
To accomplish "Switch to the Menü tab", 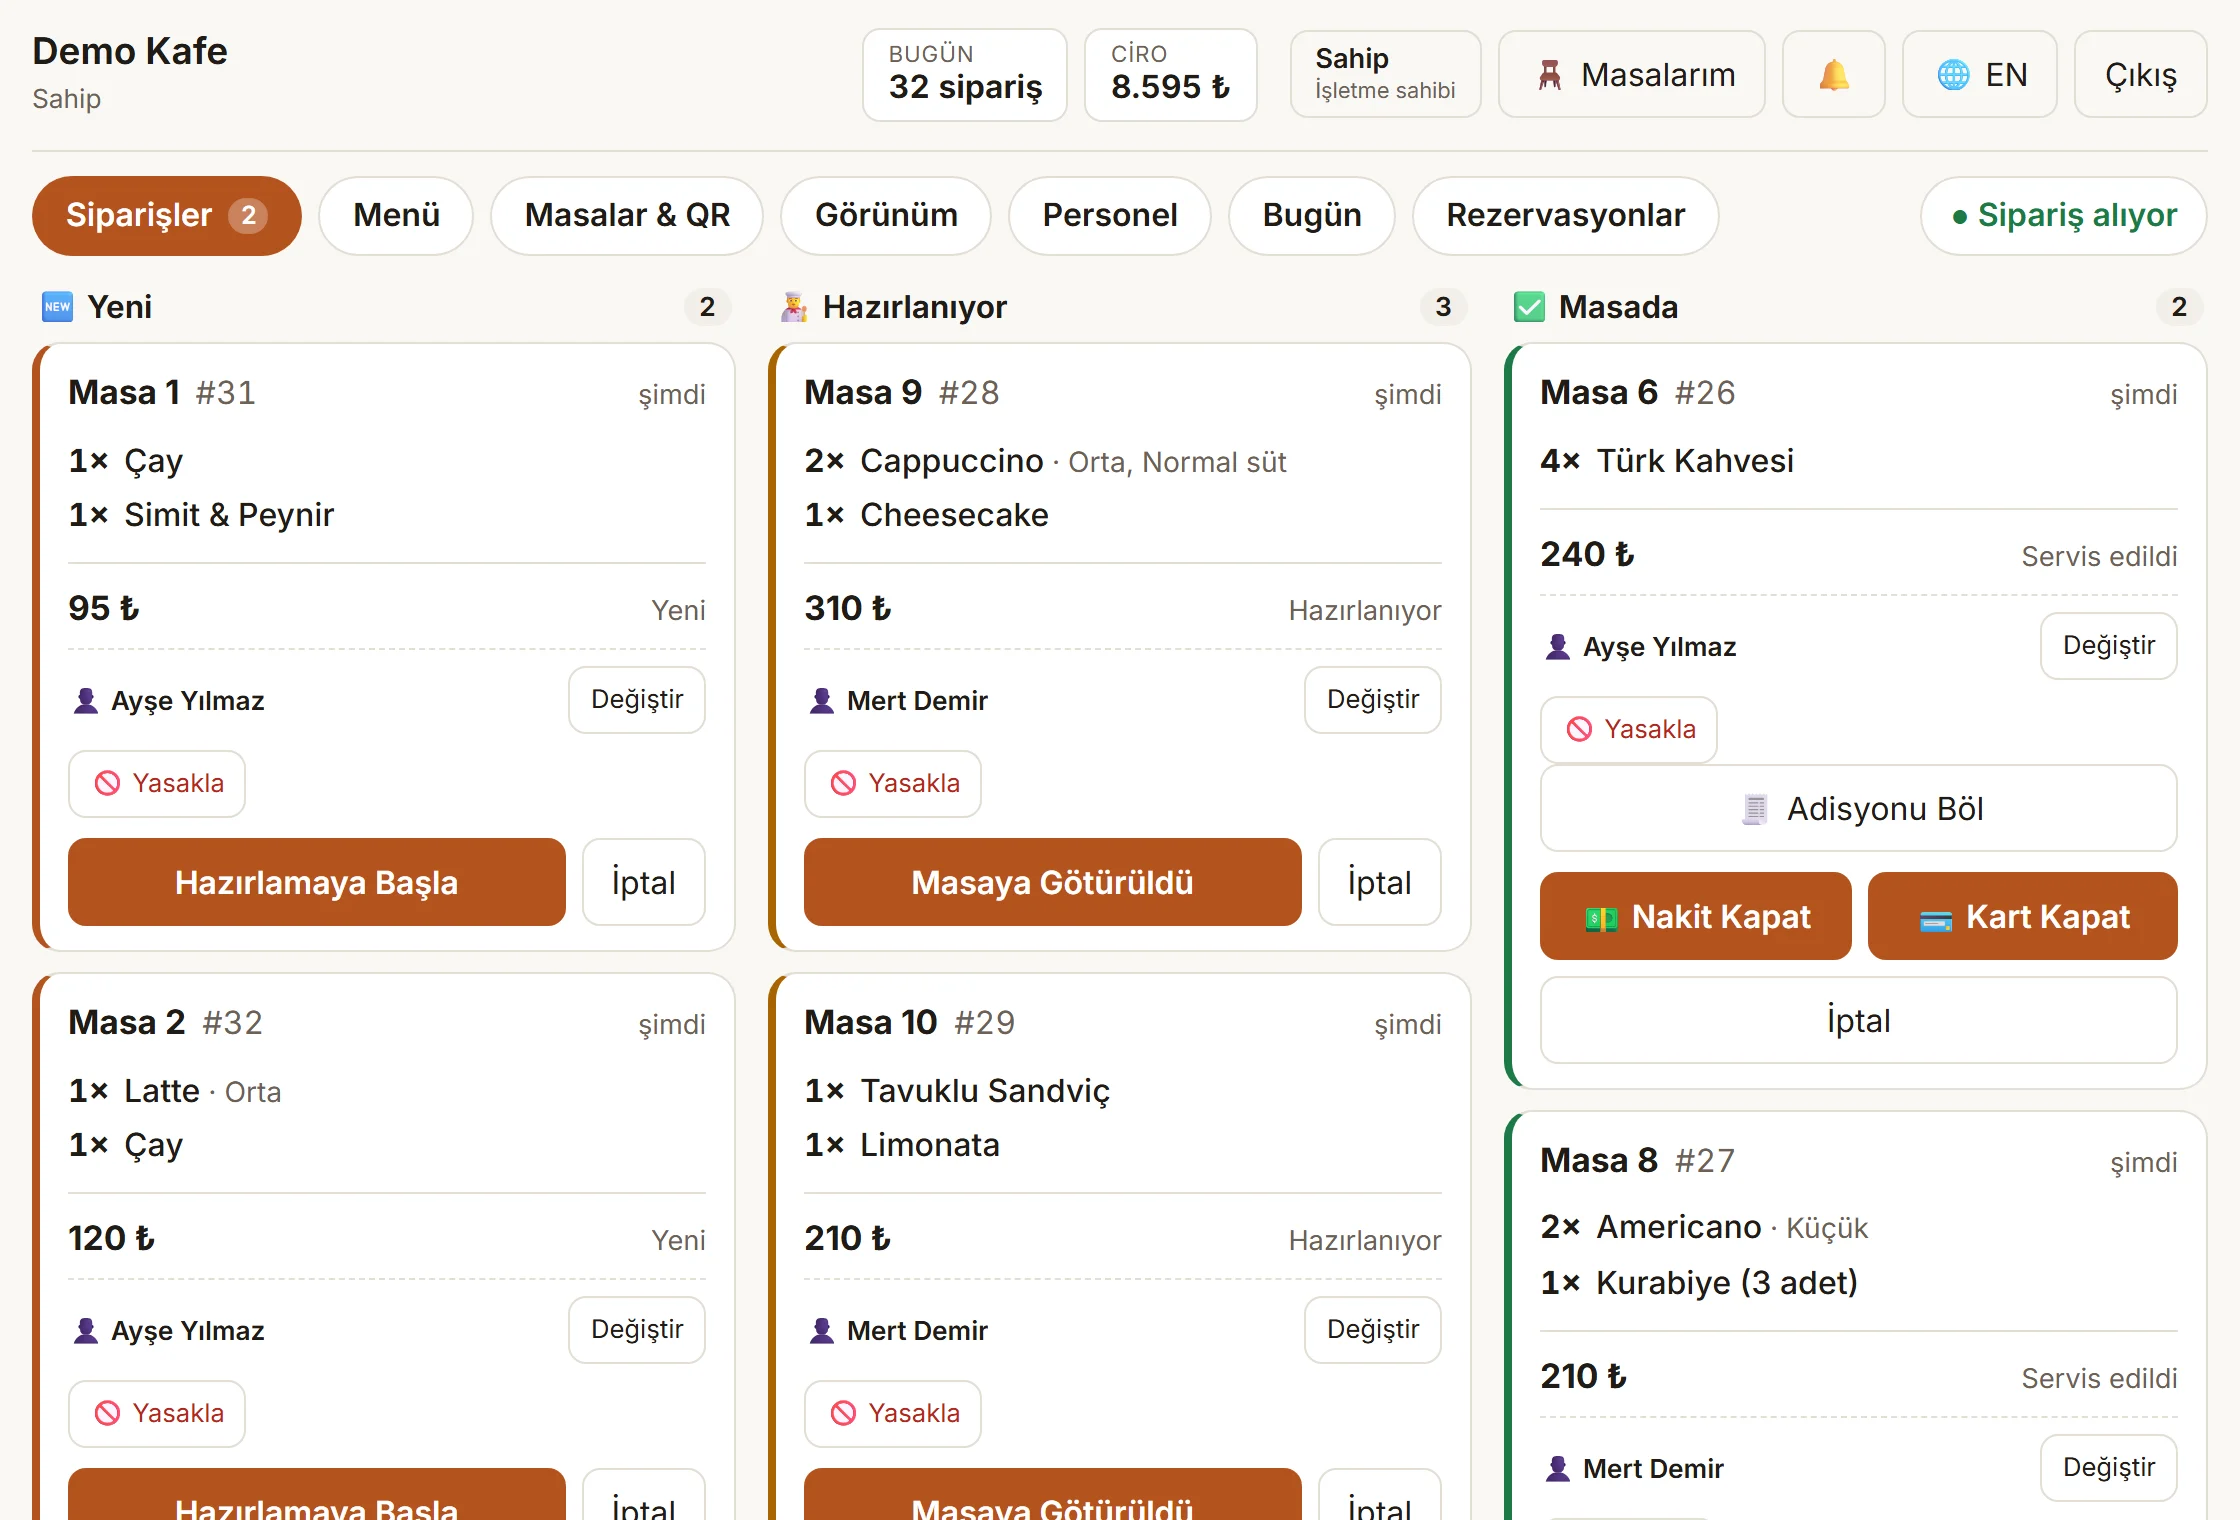I will tap(397, 216).
